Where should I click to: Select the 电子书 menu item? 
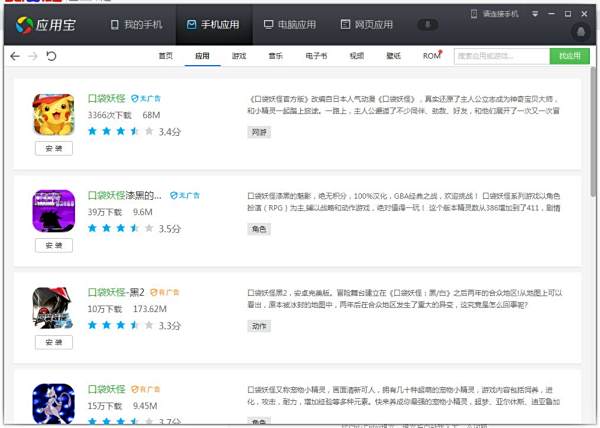(316, 56)
